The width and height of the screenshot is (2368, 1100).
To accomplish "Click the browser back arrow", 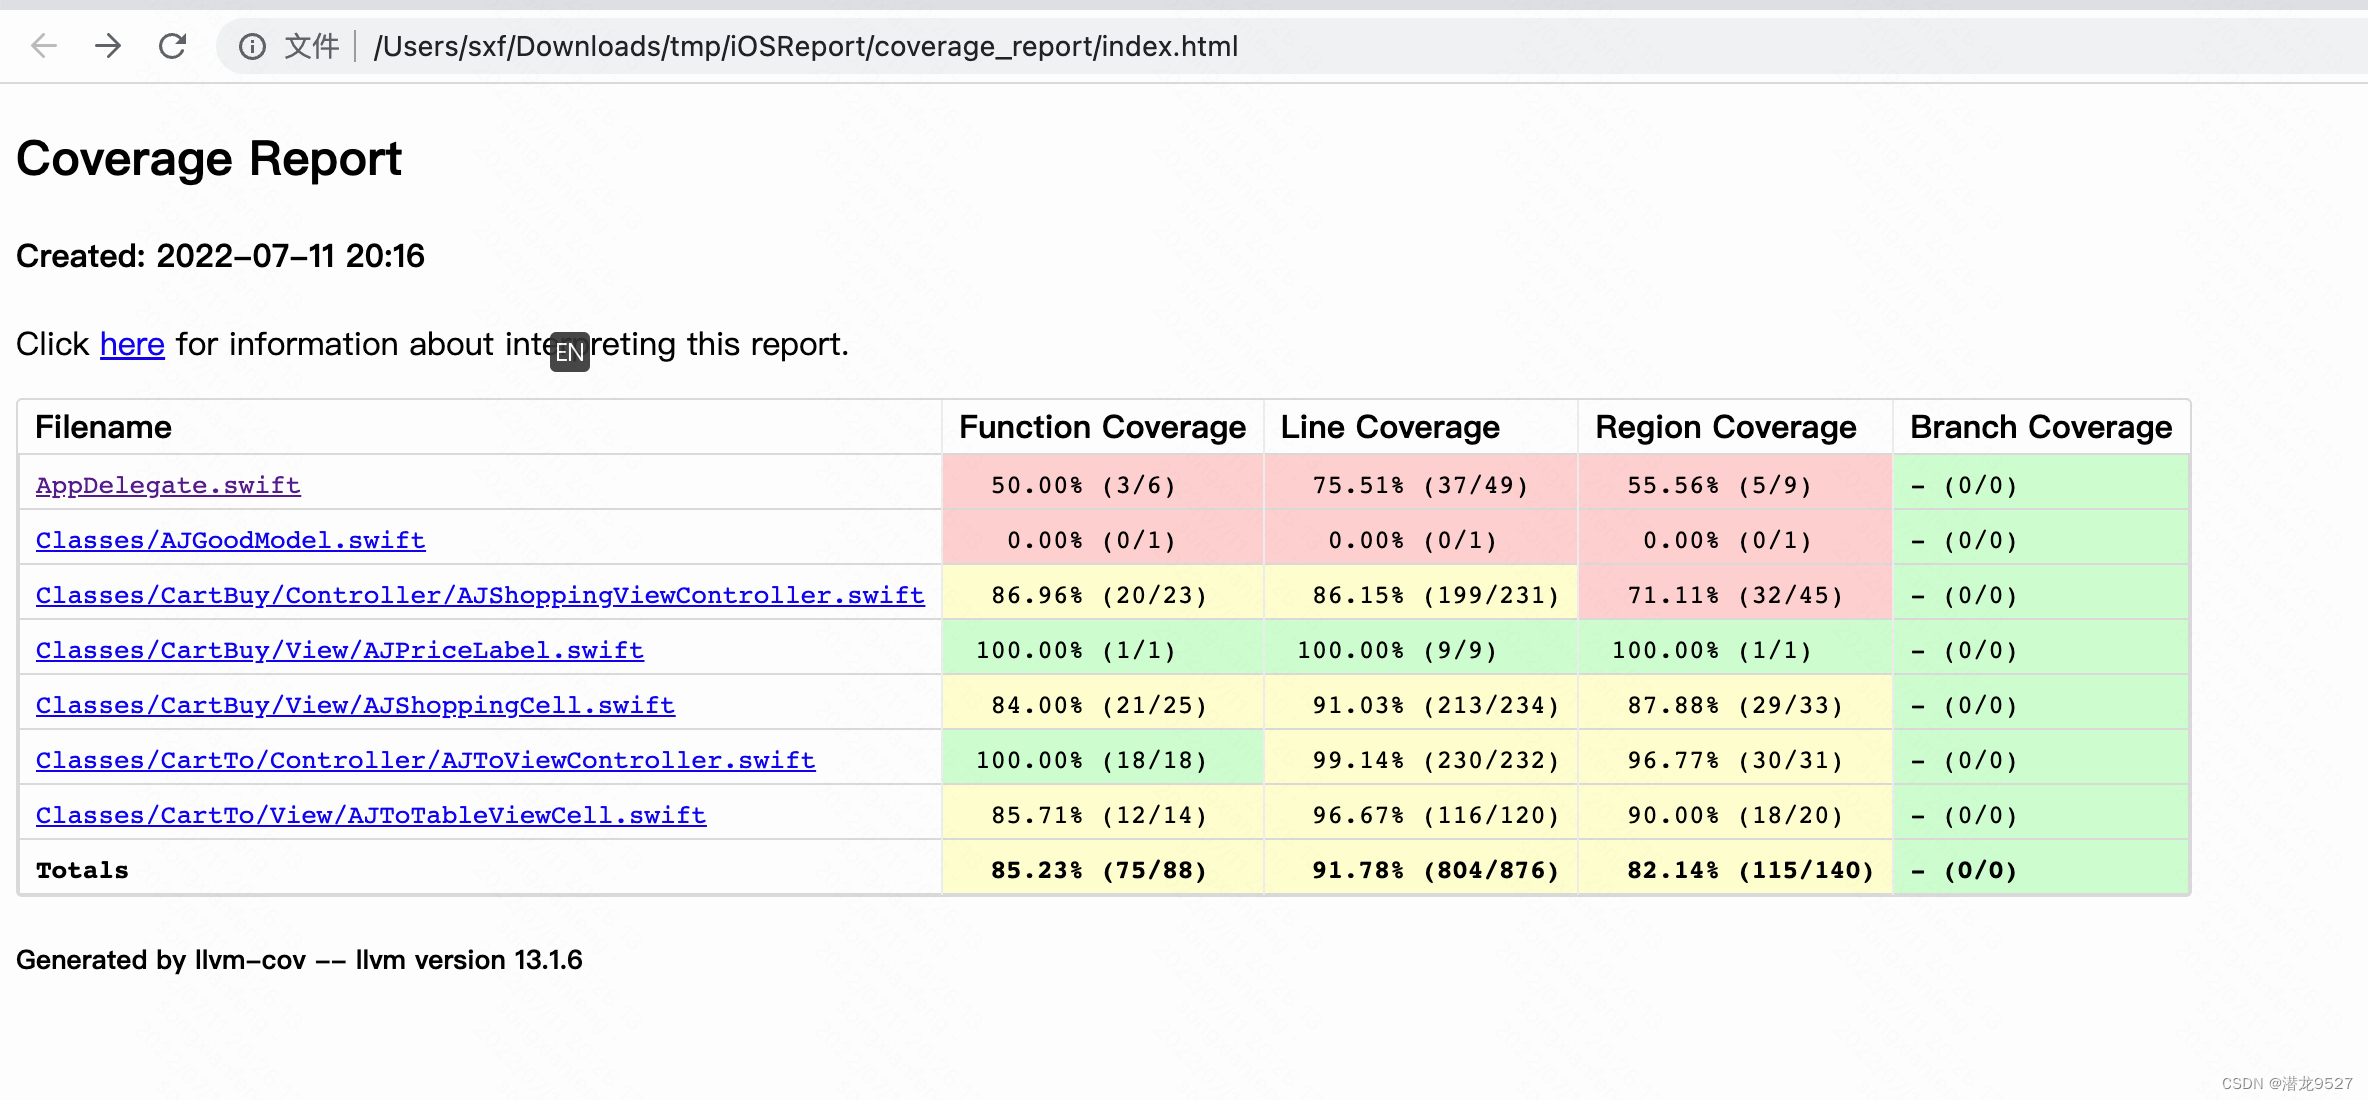I will tap(44, 46).
